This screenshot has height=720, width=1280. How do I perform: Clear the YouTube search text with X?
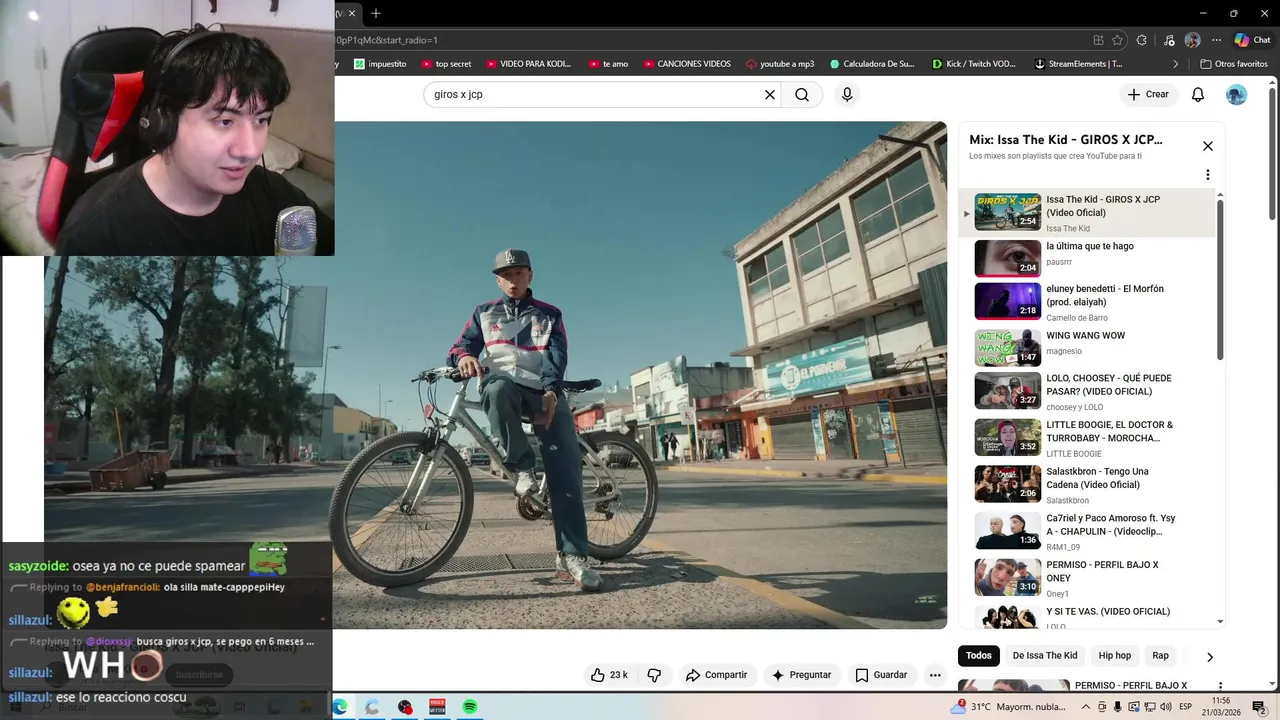pos(770,95)
